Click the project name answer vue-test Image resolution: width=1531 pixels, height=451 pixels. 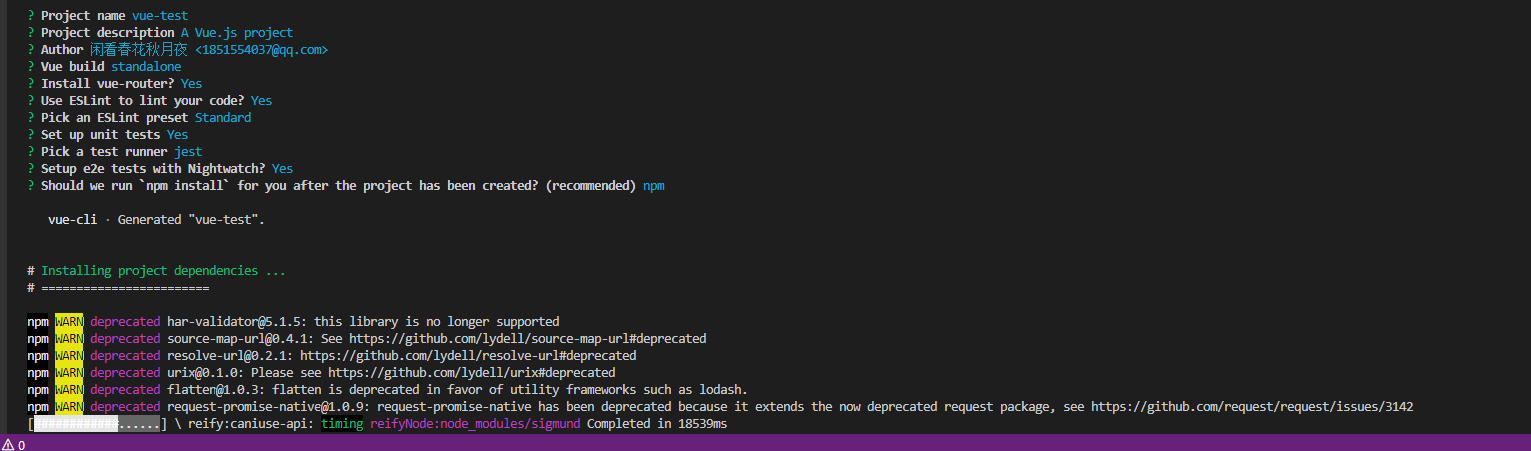[x=159, y=16]
